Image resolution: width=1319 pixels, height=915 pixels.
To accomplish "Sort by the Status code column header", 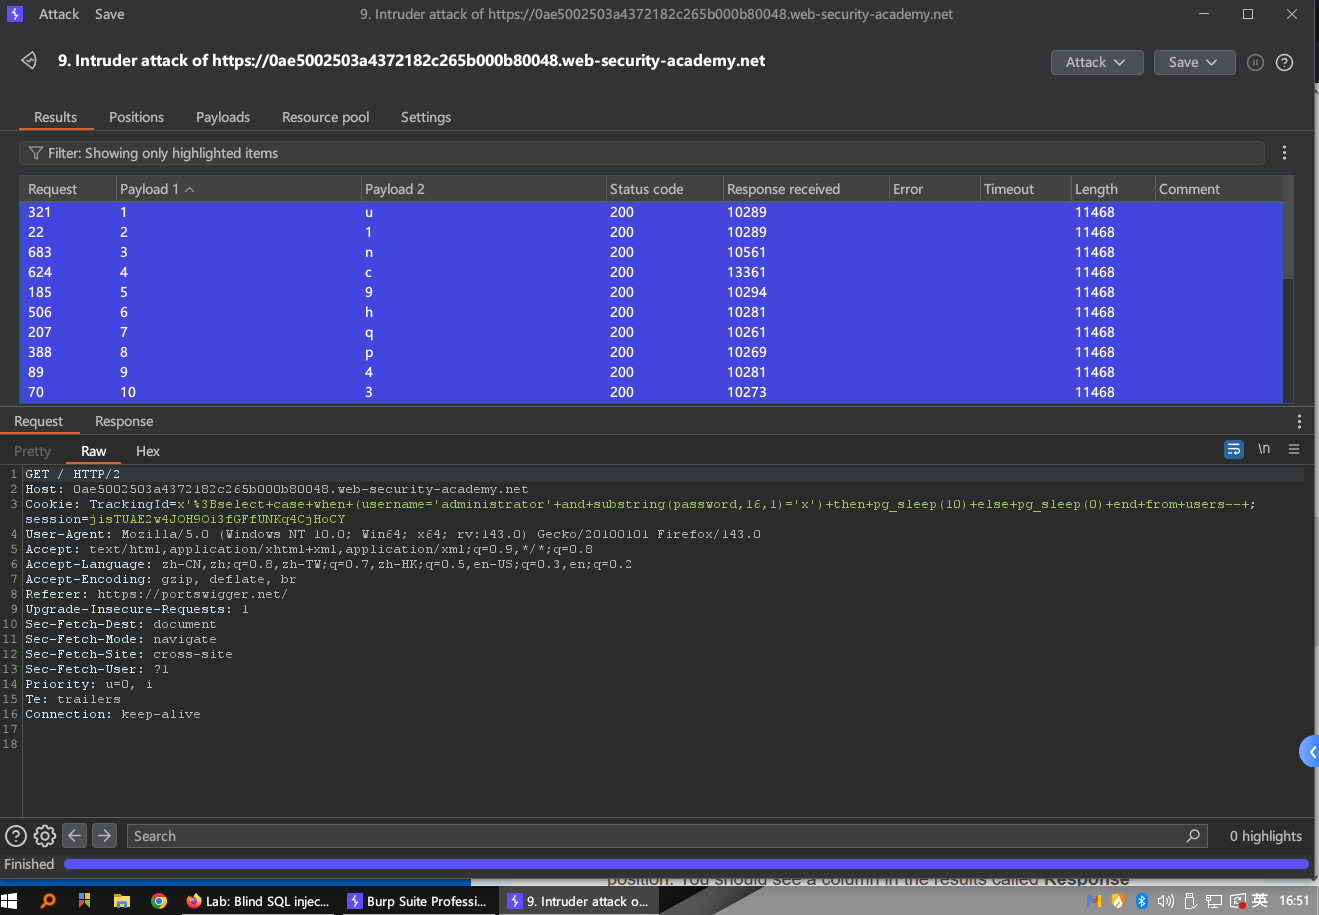I will coord(664,189).
